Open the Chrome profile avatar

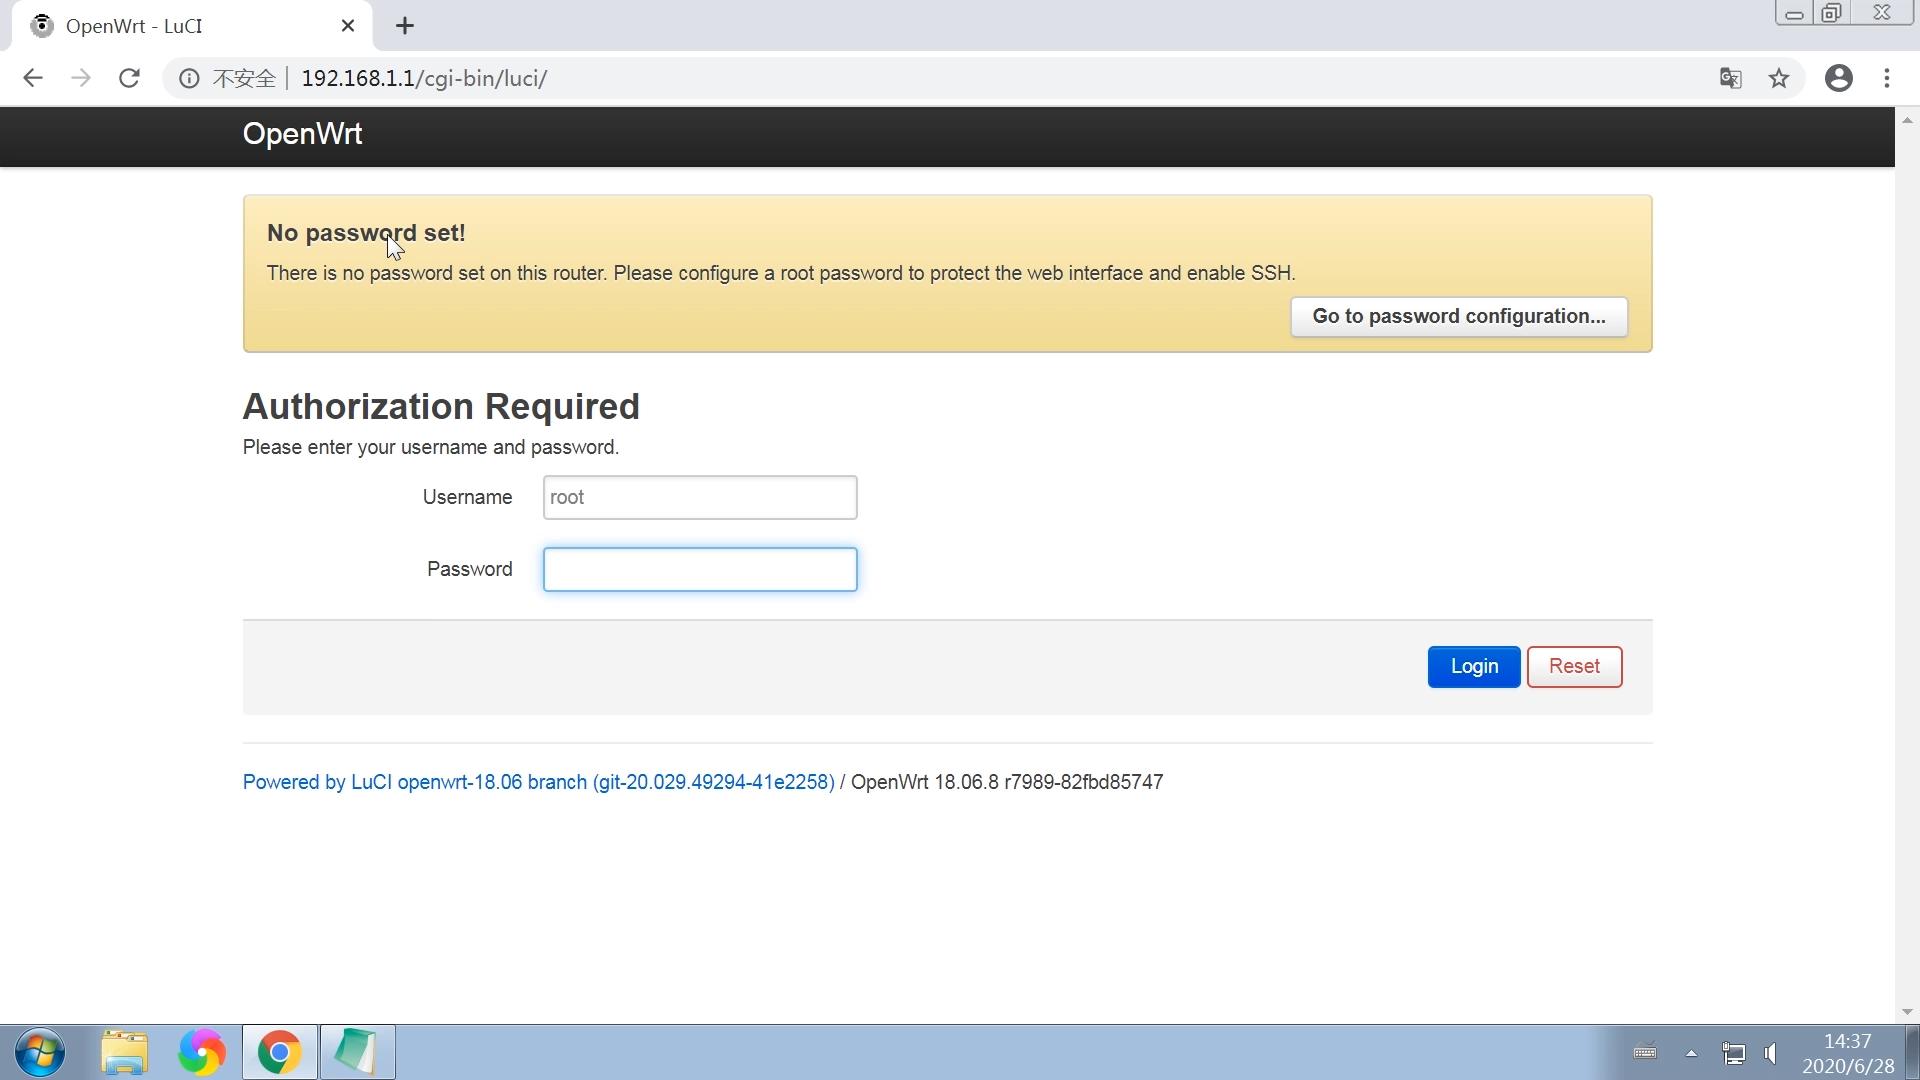coord(1838,78)
